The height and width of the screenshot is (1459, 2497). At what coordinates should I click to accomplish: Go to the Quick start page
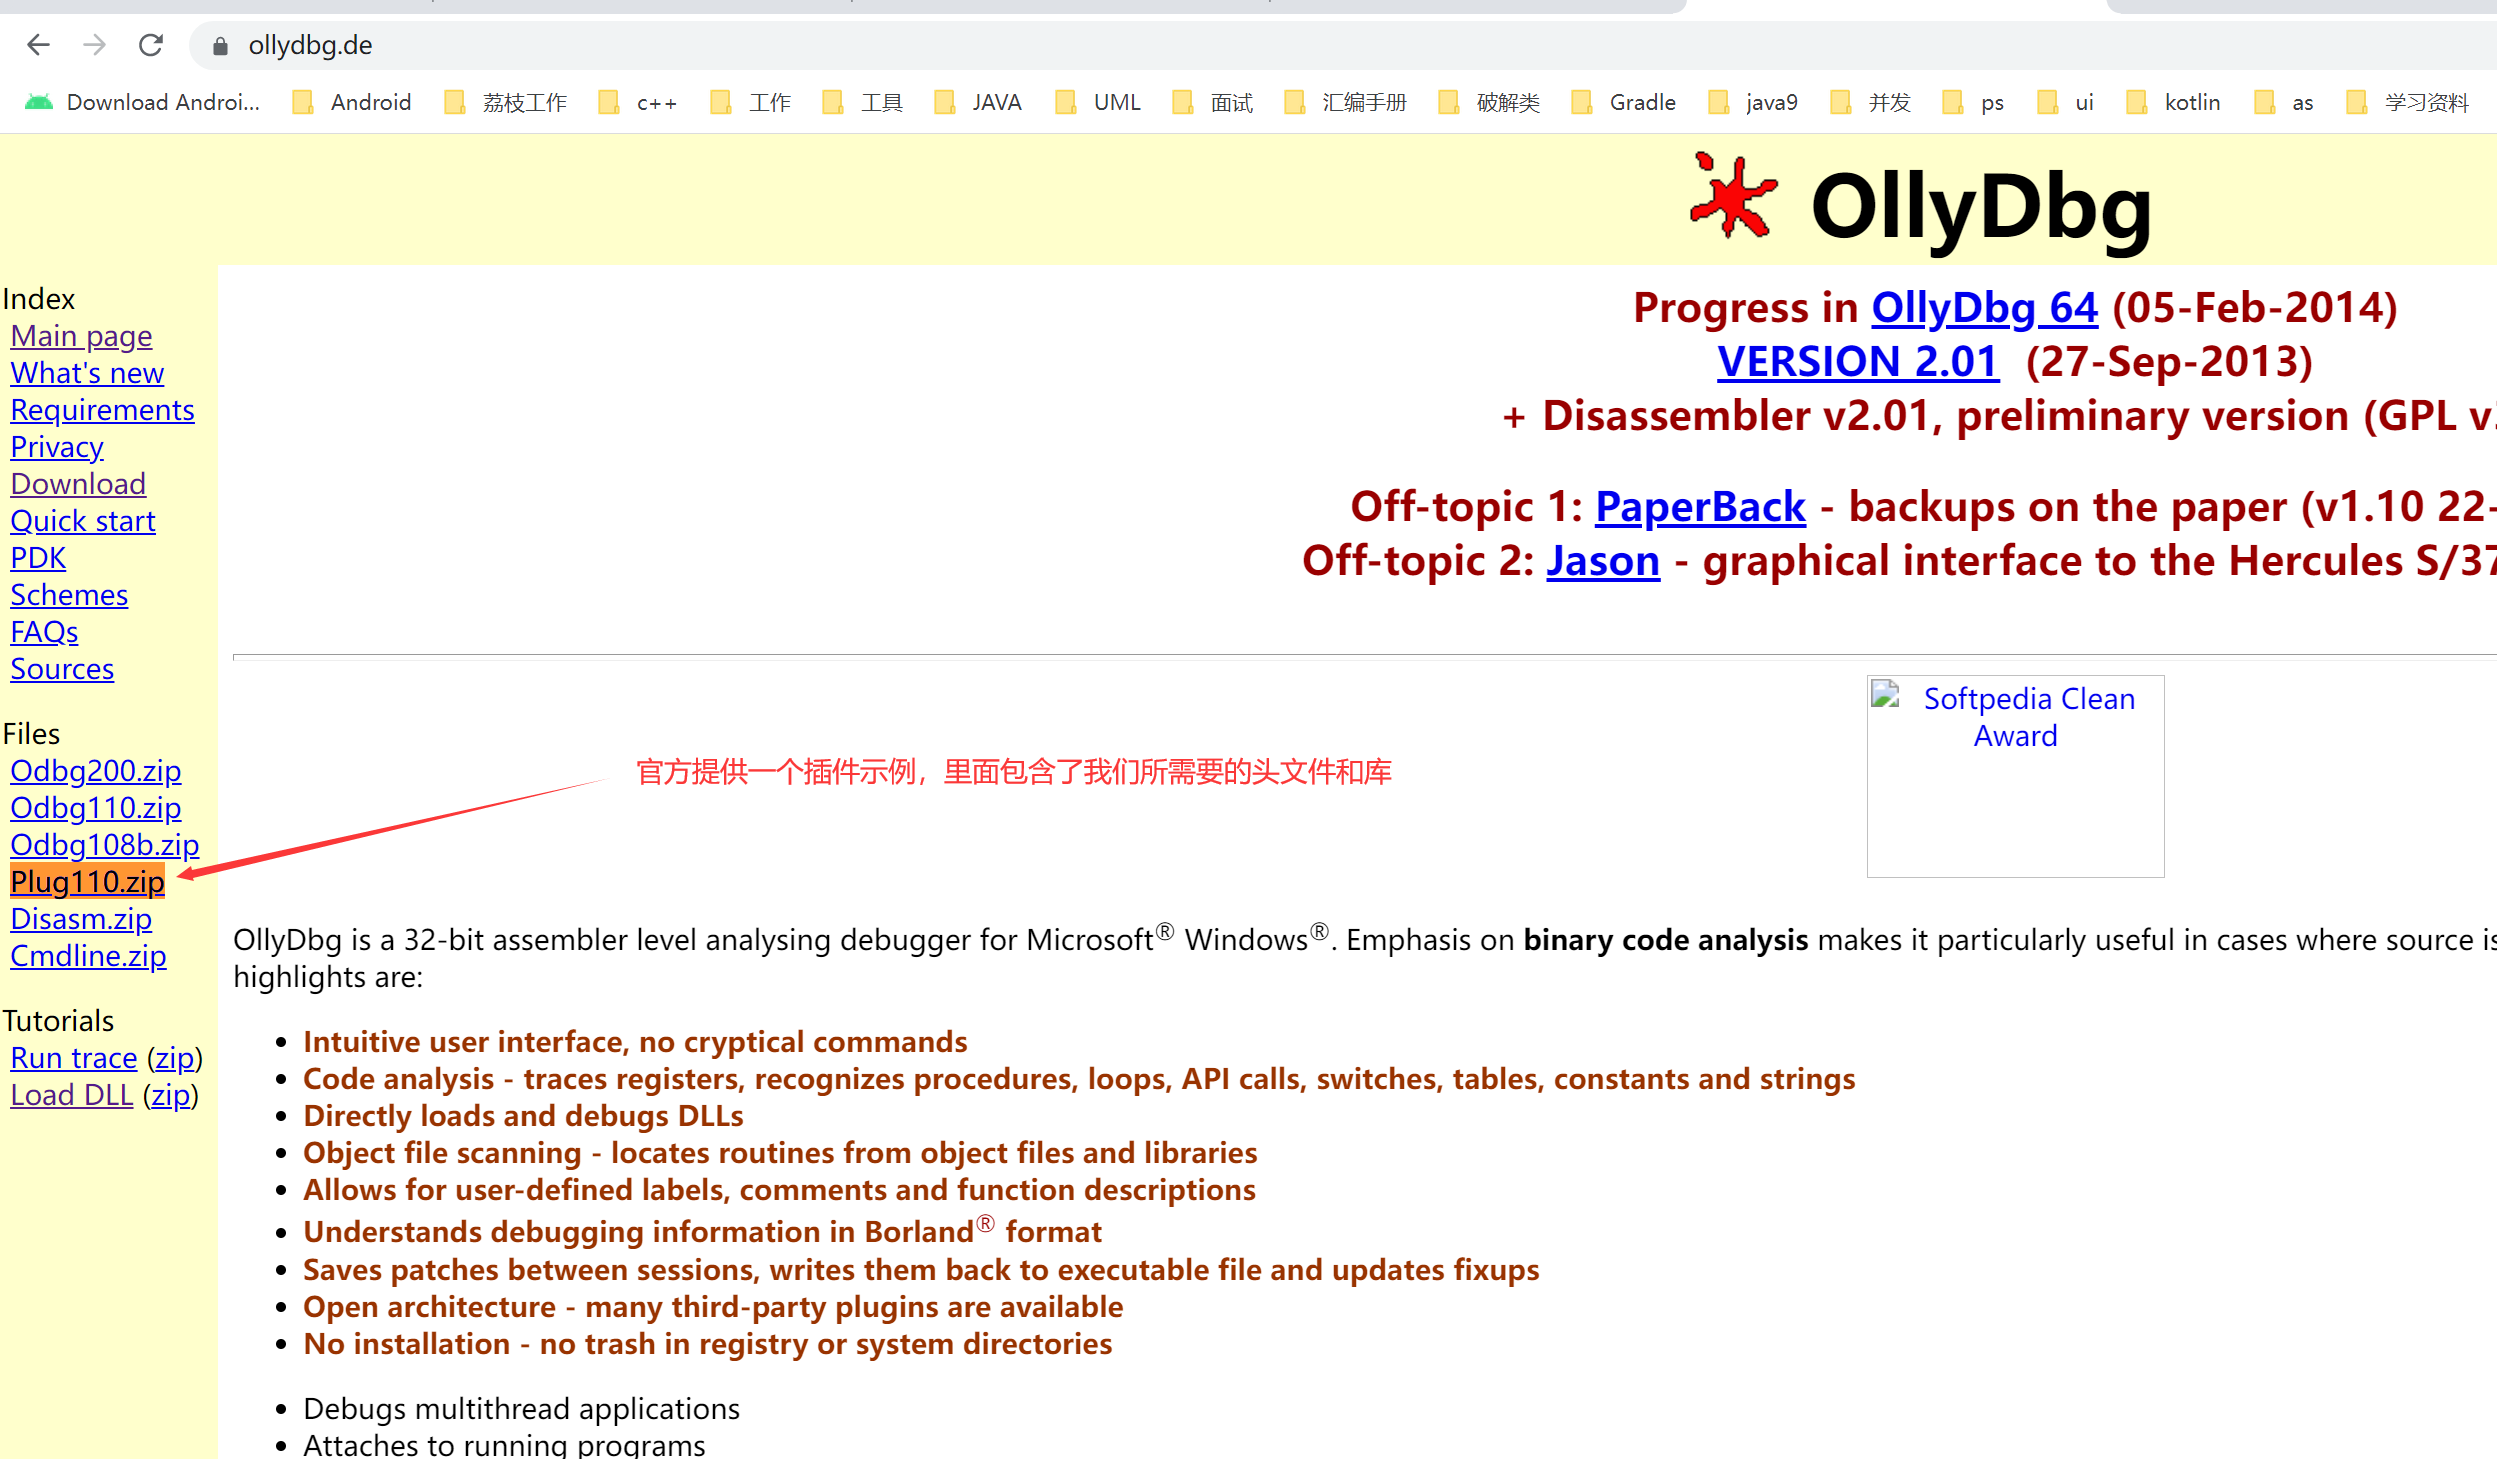pos(83,521)
